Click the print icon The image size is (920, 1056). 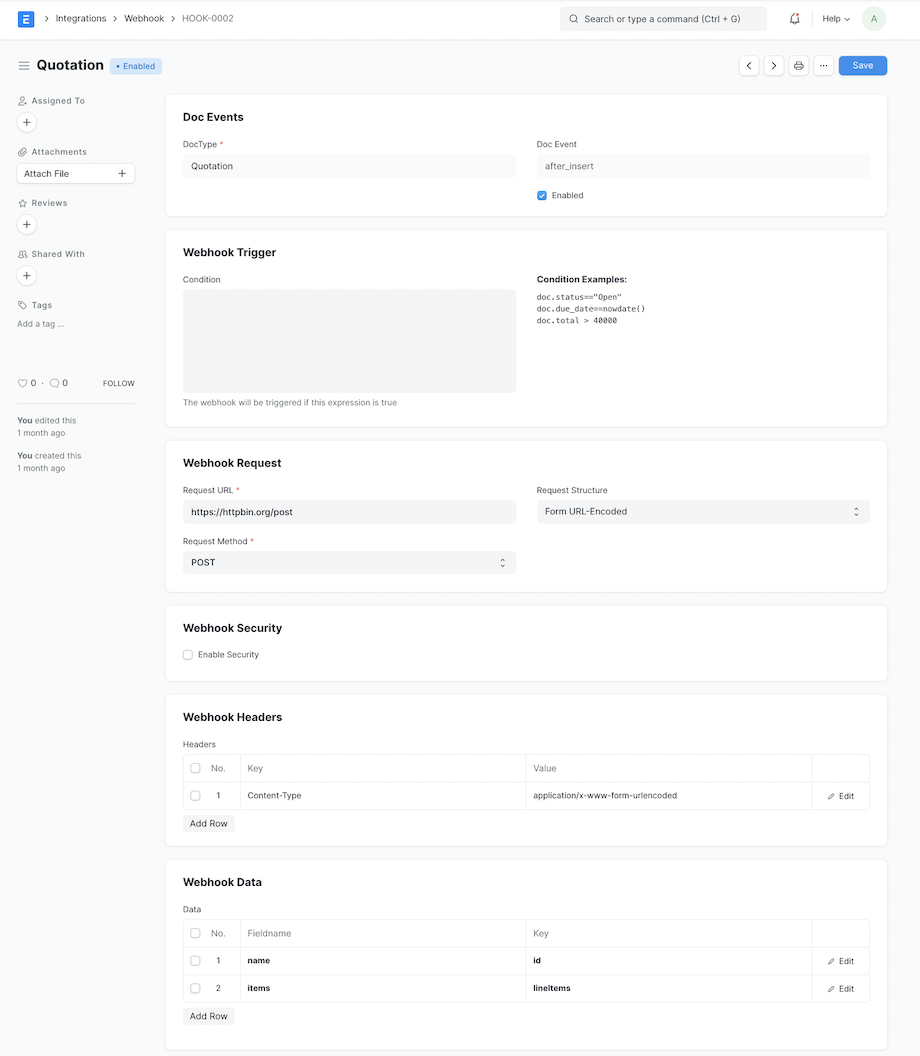799,66
